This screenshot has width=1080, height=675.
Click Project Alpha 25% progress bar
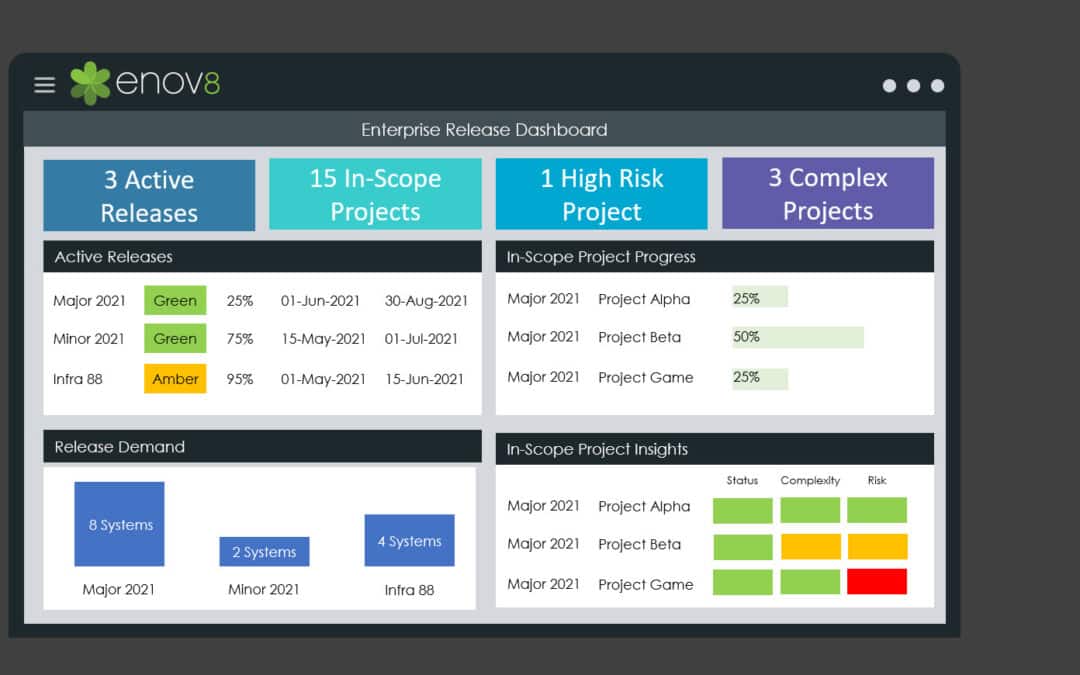pyautogui.click(x=760, y=297)
